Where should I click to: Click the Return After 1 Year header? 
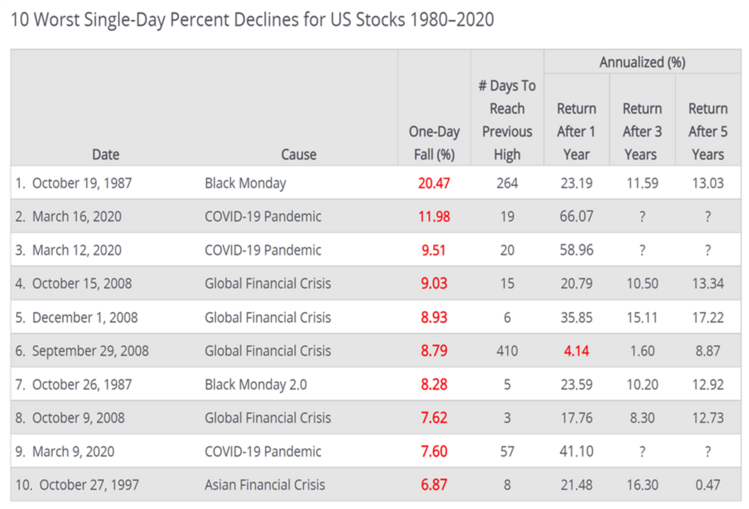(x=576, y=131)
